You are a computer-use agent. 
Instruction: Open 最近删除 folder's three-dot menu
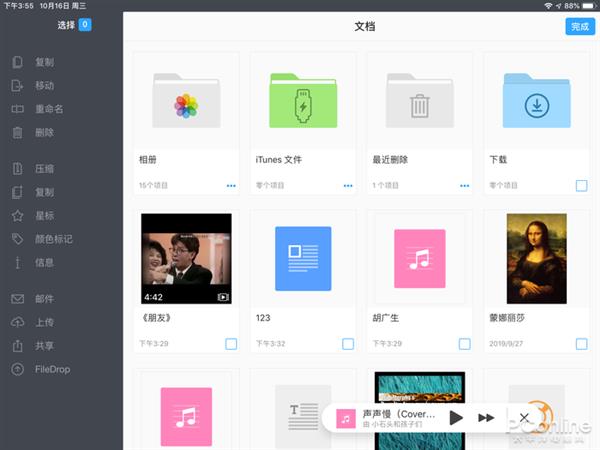tap(464, 185)
